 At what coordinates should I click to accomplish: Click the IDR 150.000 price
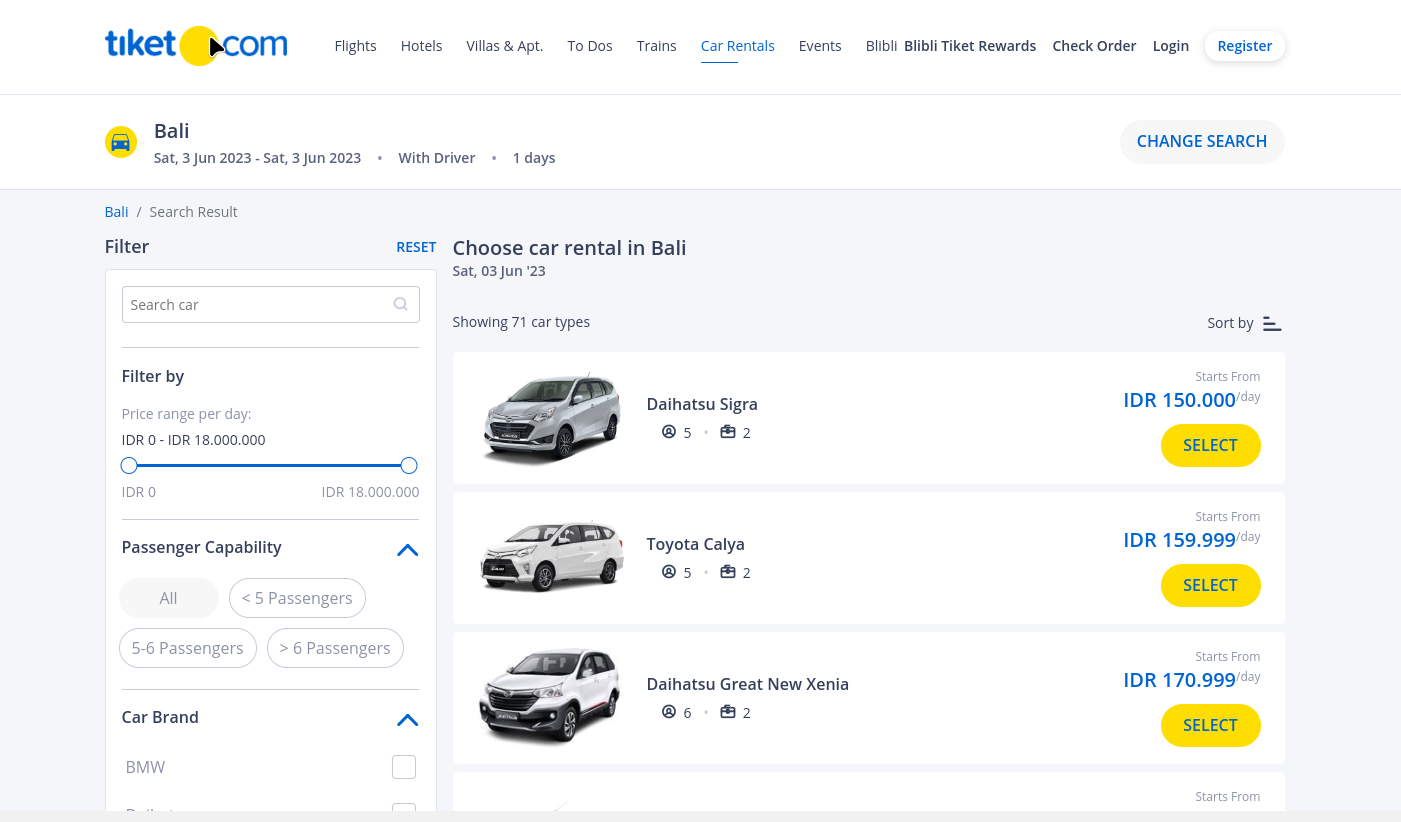pyautogui.click(x=1179, y=400)
